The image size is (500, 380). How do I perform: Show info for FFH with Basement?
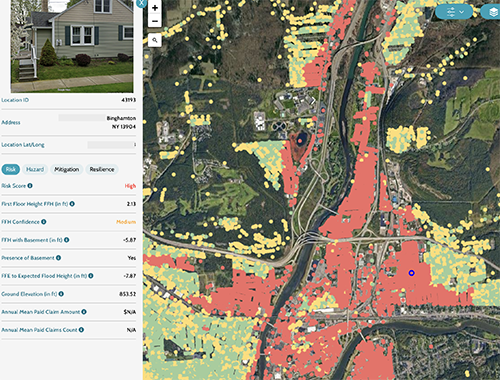coord(67,240)
